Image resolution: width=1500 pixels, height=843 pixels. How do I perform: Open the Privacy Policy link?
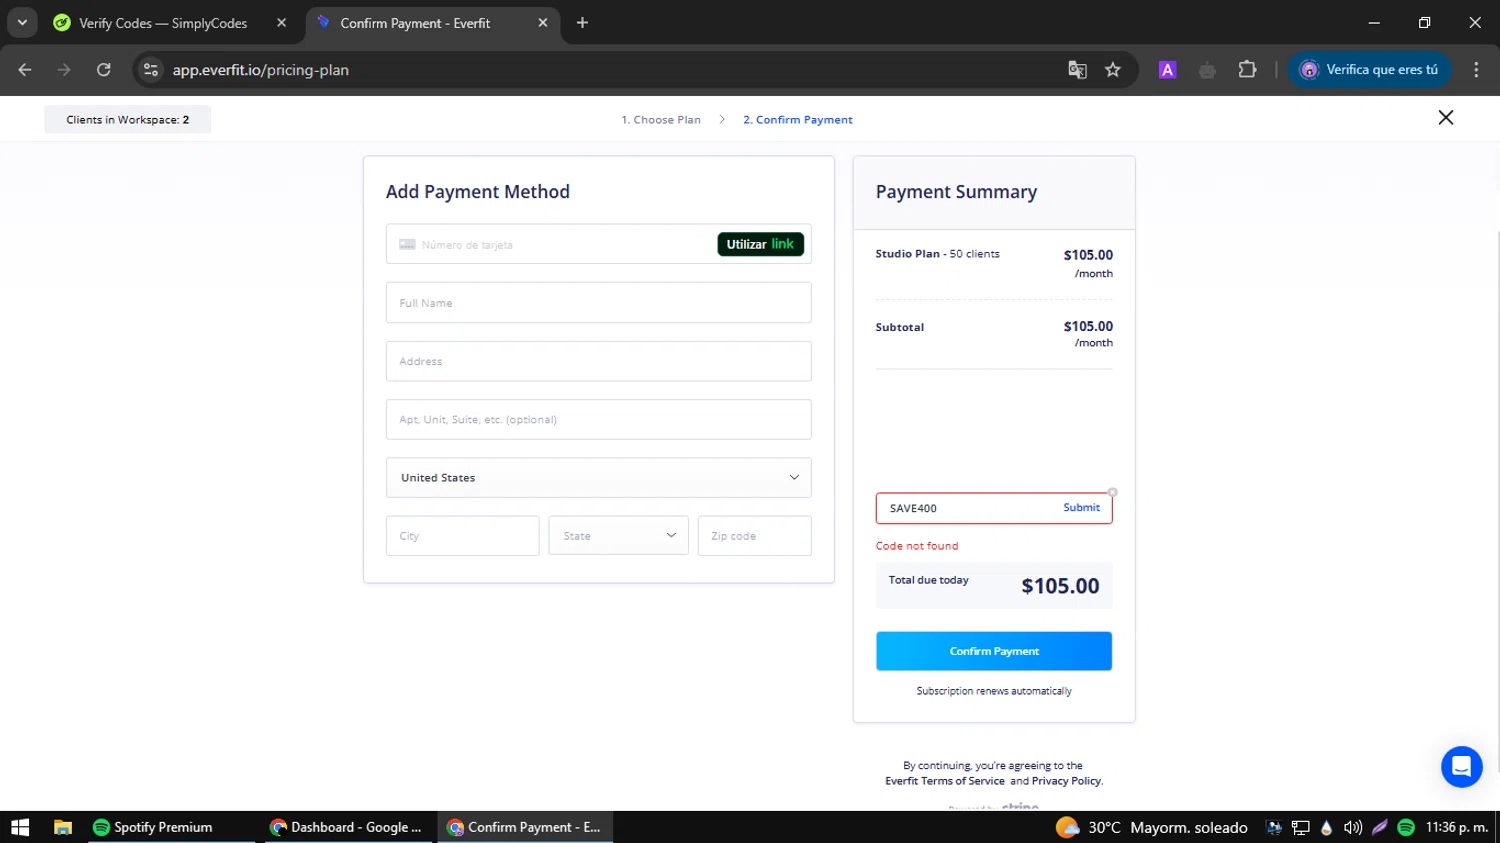click(1066, 781)
